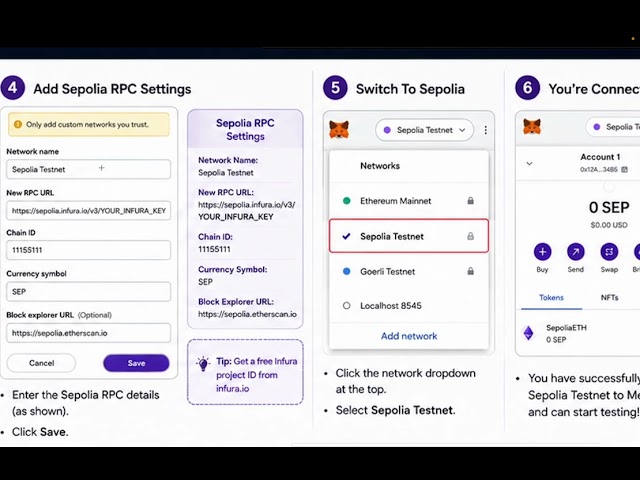Click the lock icon beside Ethereum Mainnet
Image resolution: width=640 pixels, height=480 pixels.
470,201
